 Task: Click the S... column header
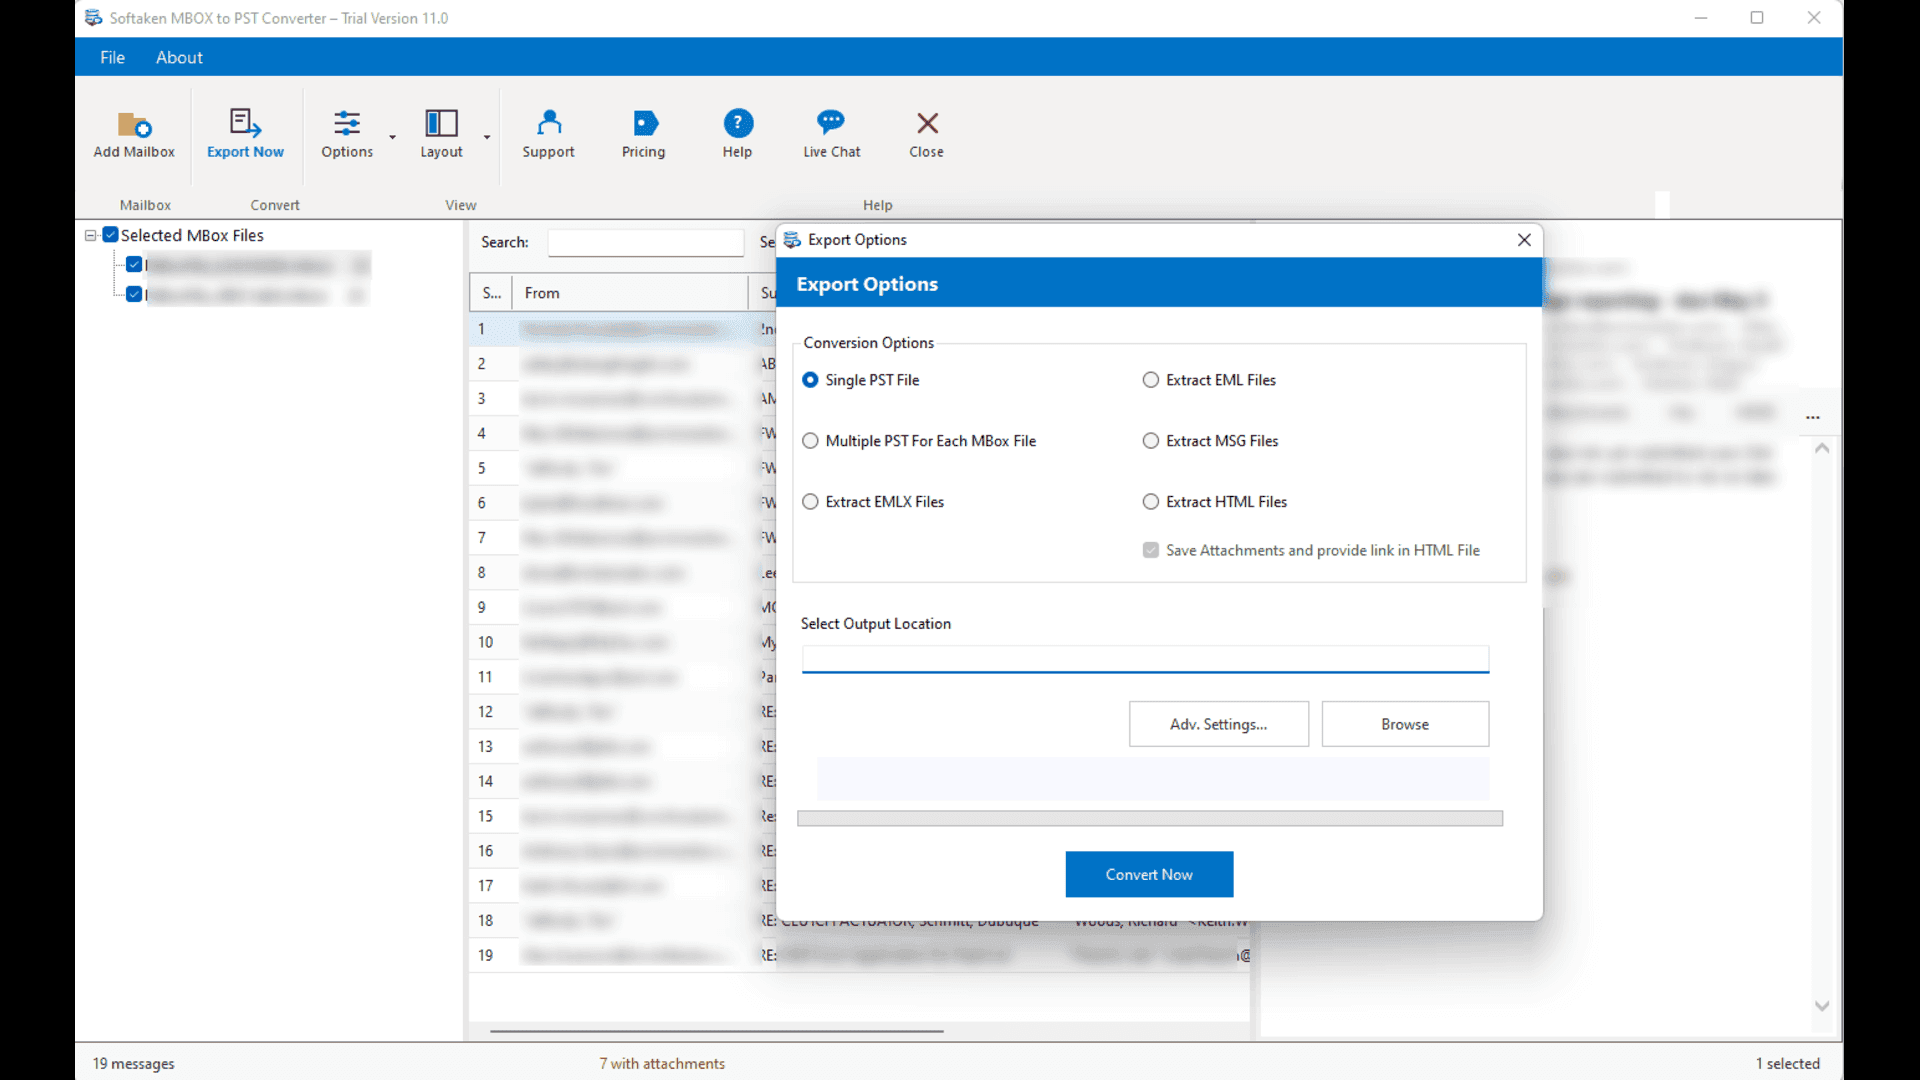point(491,293)
